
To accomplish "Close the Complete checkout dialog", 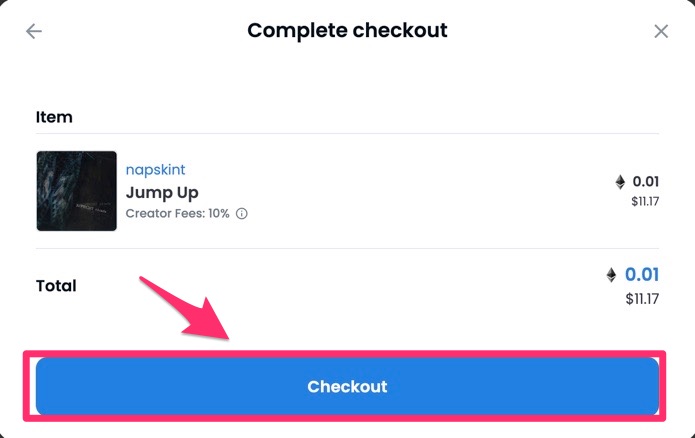I will pyautogui.click(x=661, y=31).
